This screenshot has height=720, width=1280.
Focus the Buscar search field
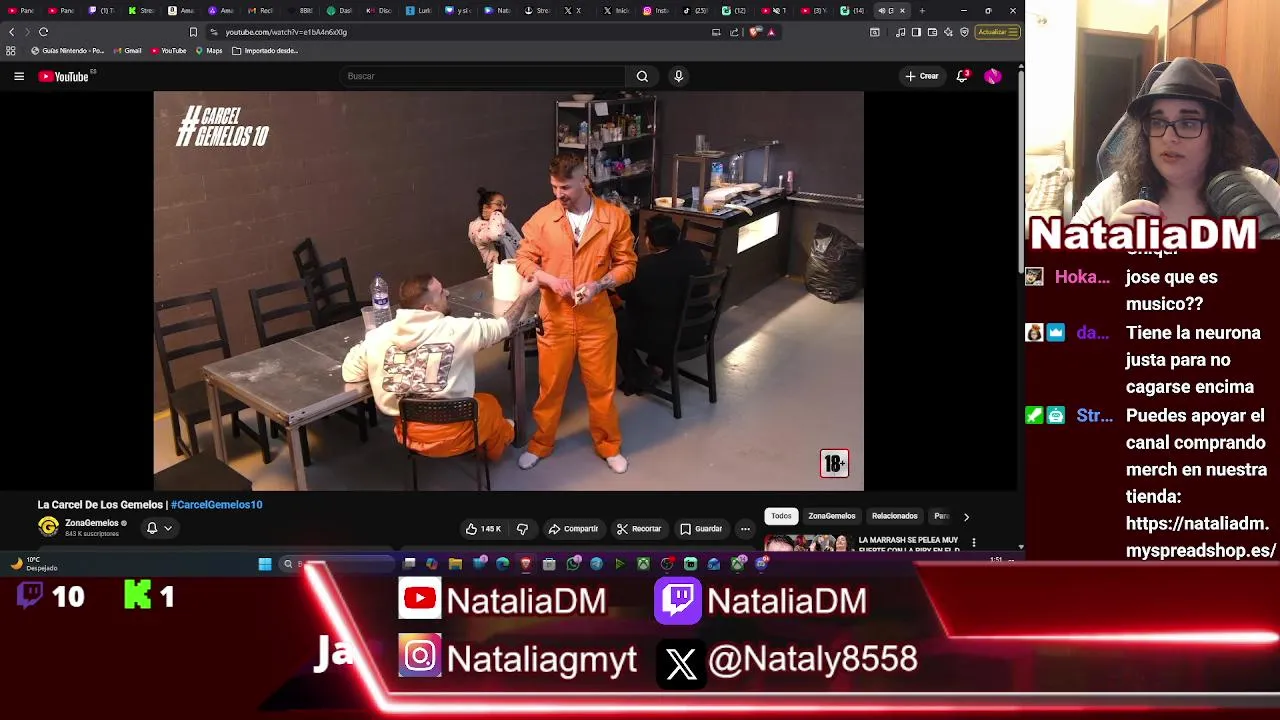point(482,76)
